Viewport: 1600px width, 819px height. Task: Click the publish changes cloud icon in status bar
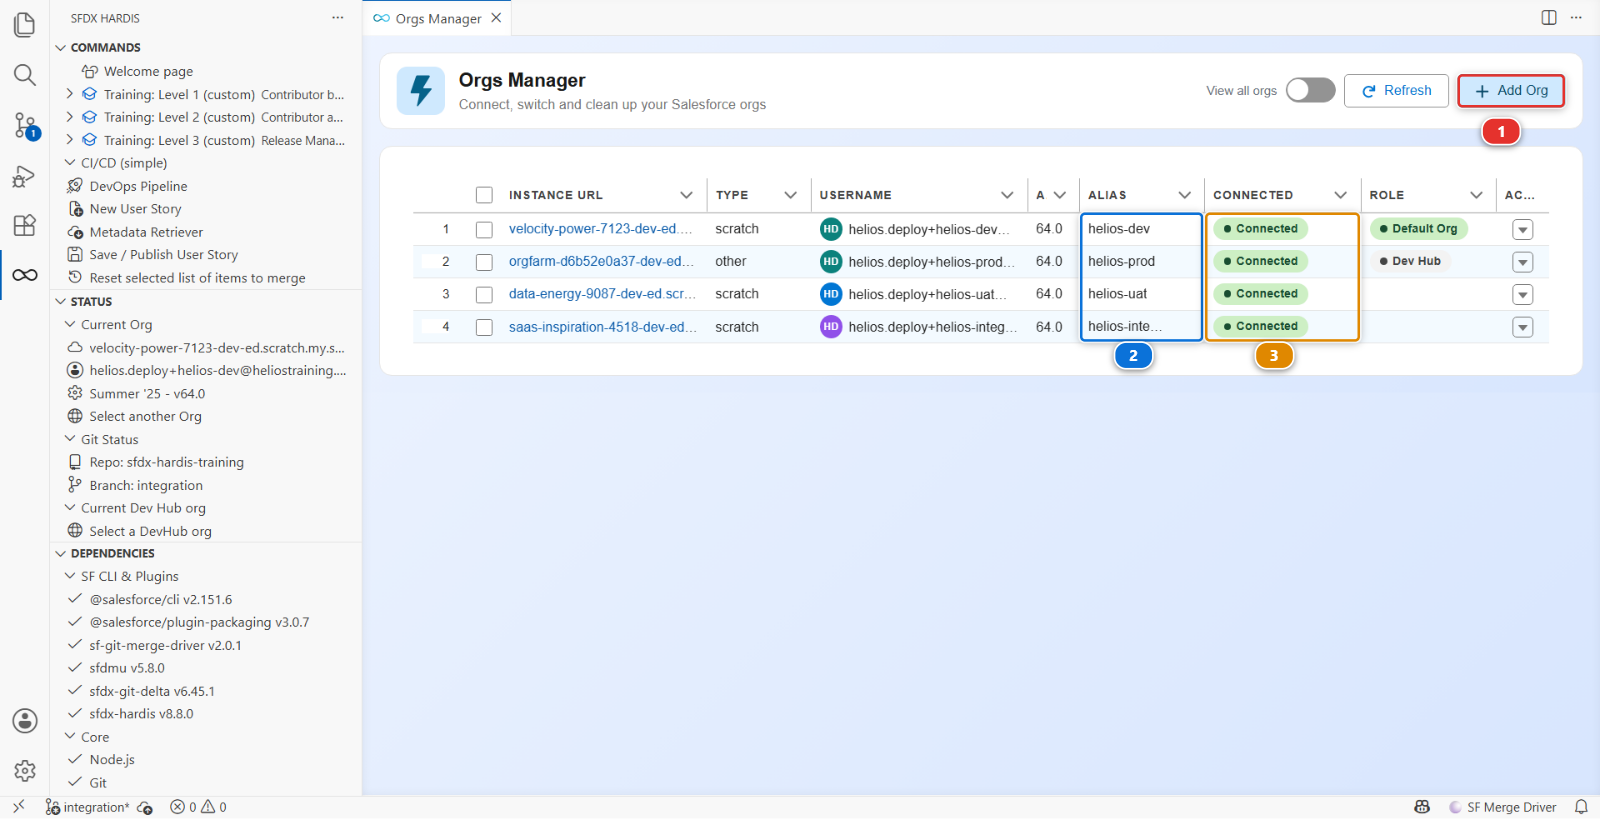pyautogui.click(x=145, y=807)
